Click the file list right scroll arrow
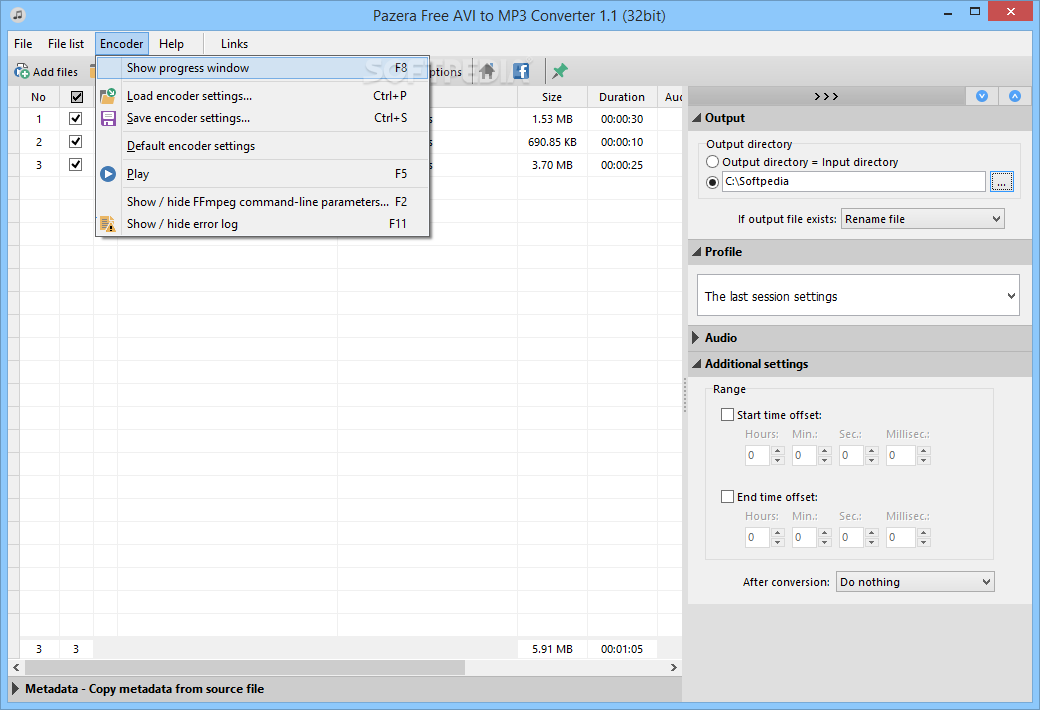 click(674, 668)
